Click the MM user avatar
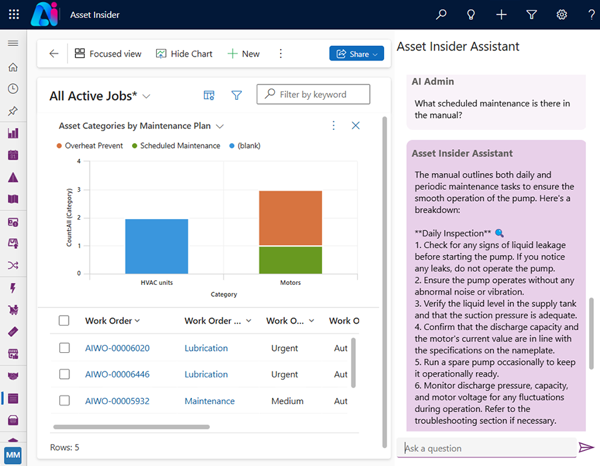The height and width of the screenshot is (466, 600). [x=13, y=455]
